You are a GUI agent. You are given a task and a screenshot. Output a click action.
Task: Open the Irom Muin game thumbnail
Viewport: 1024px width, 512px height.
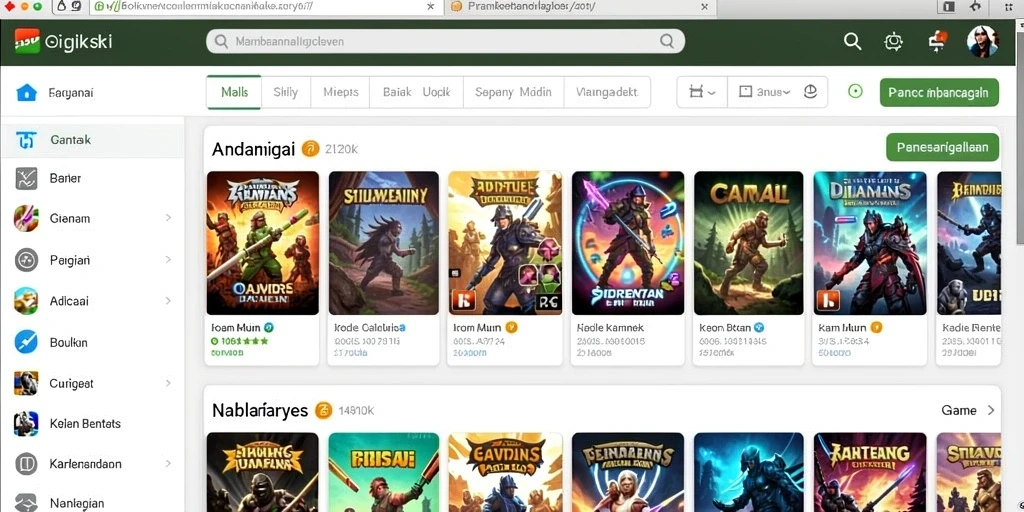(505, 243)
